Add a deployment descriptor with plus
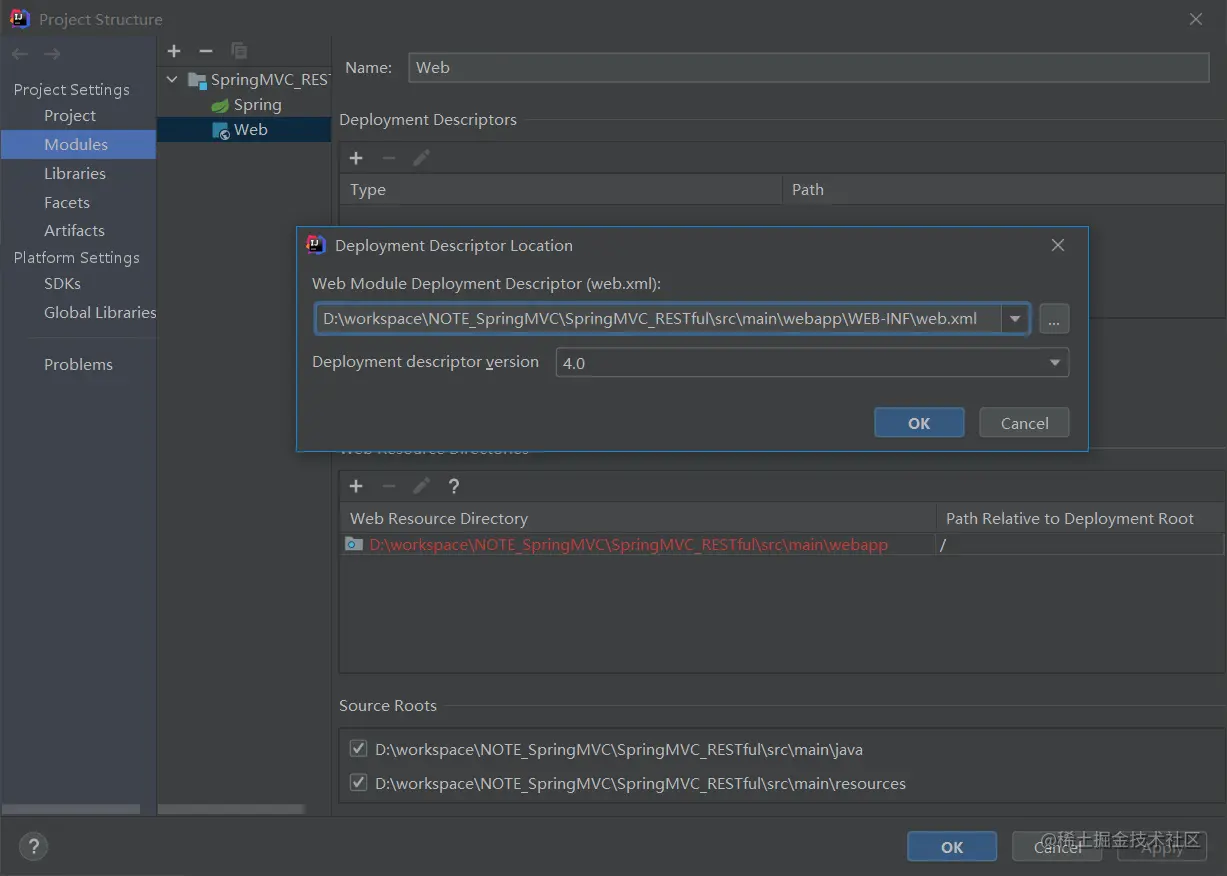The width and height of the screenshot is (1227, 876). pos(356,158)
